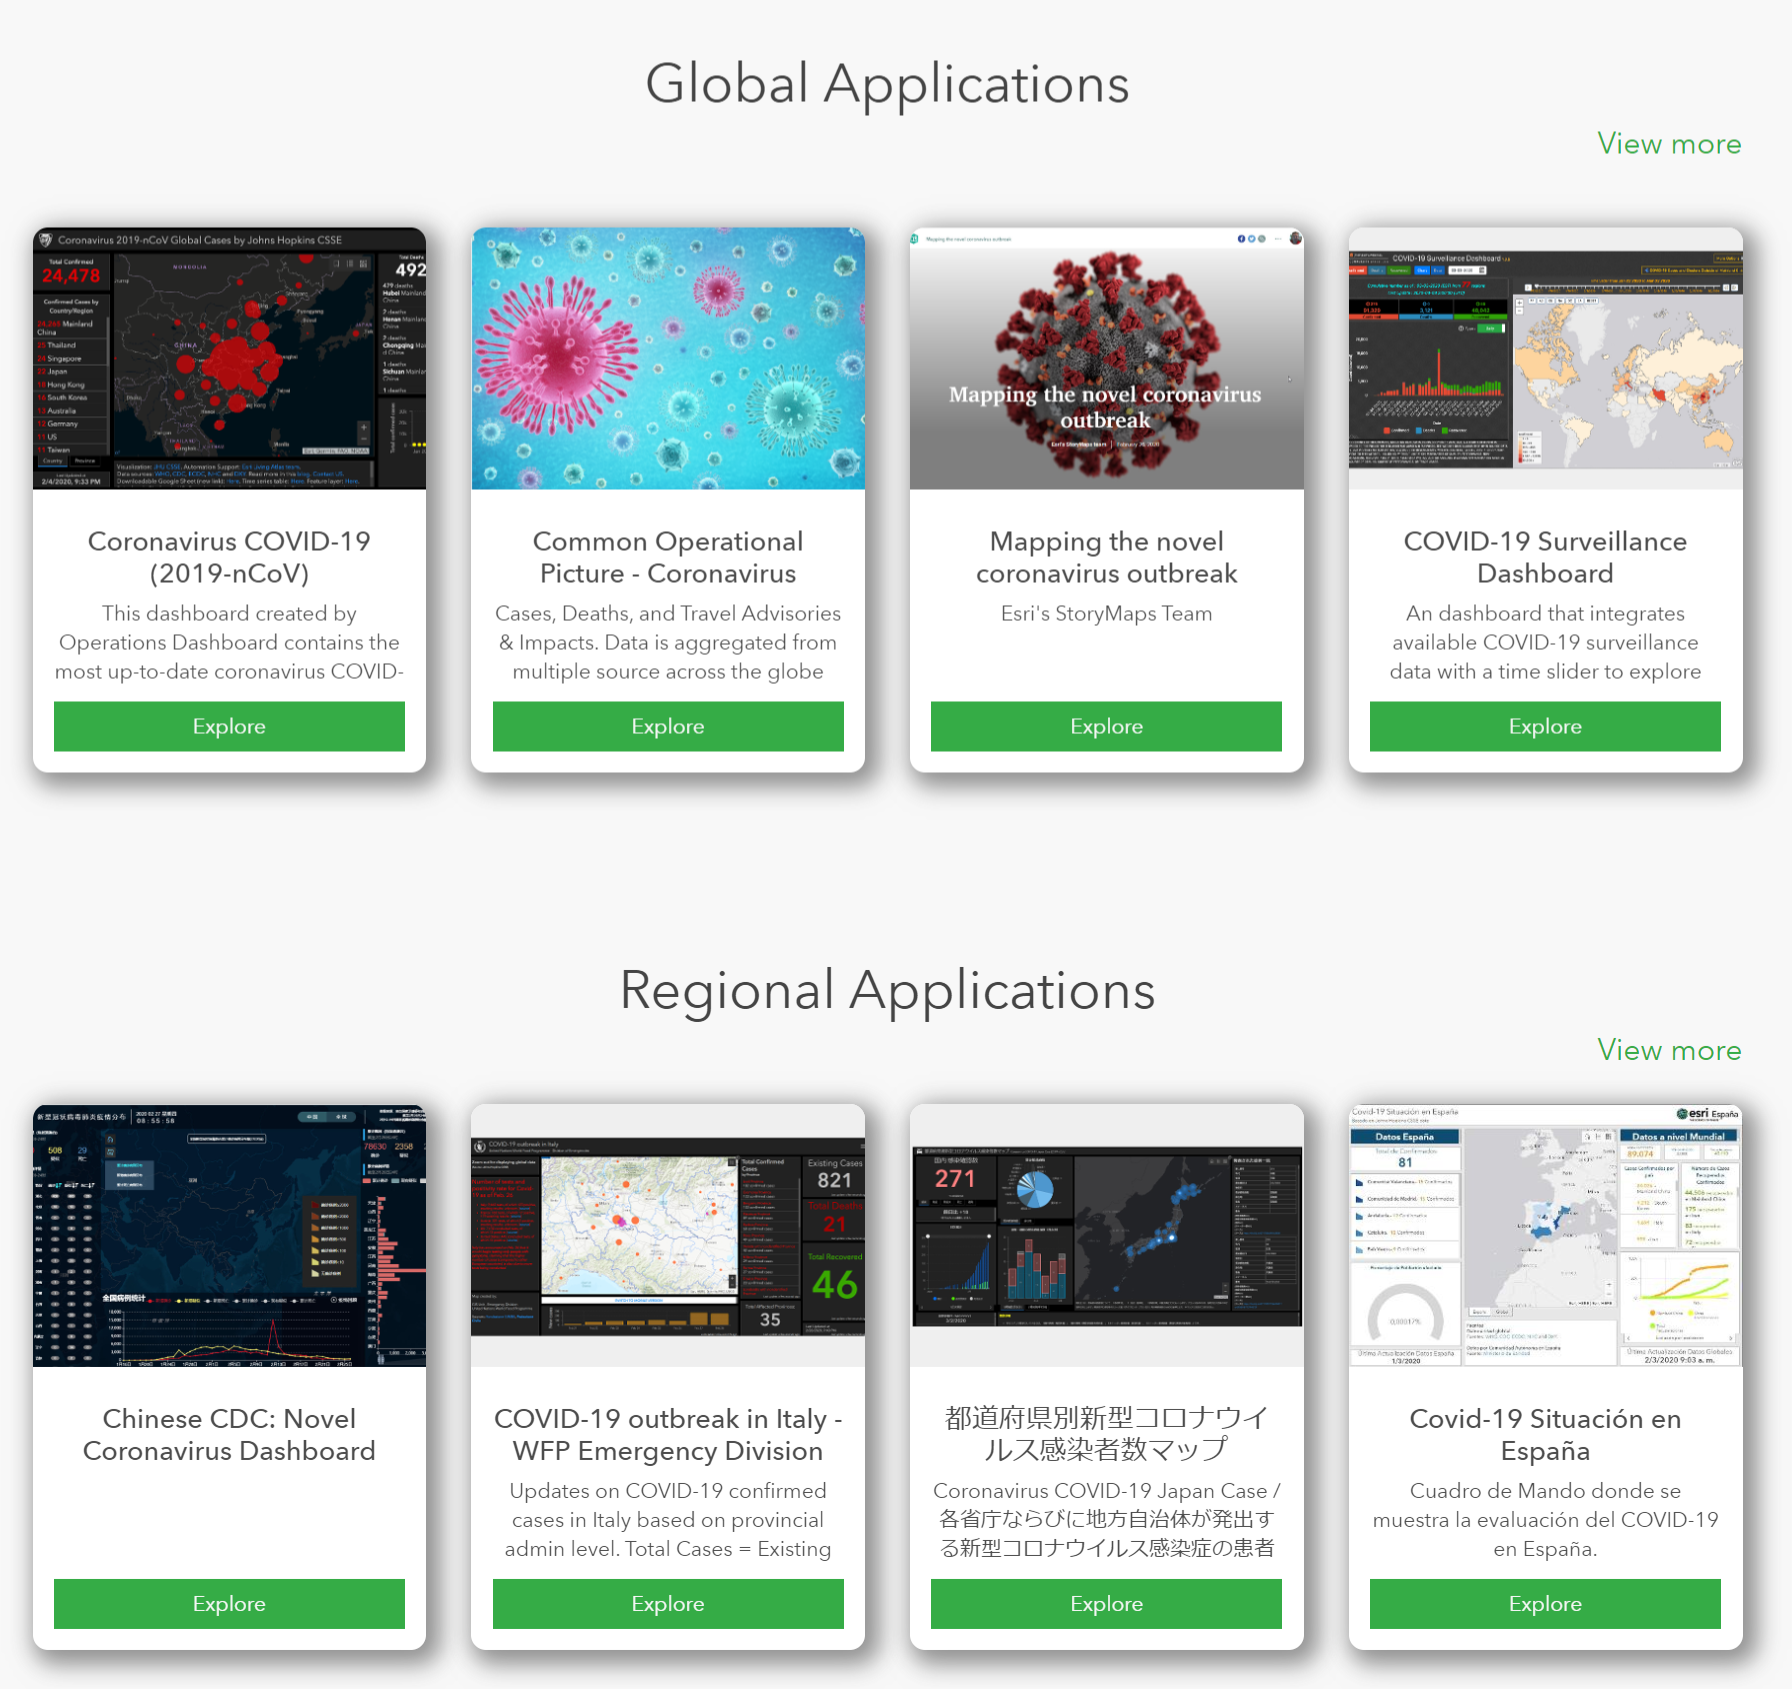Click the 'An dashboard that integrates' description
The width and height of the screenshot is (1792, 1689).
coord(1545,642)
